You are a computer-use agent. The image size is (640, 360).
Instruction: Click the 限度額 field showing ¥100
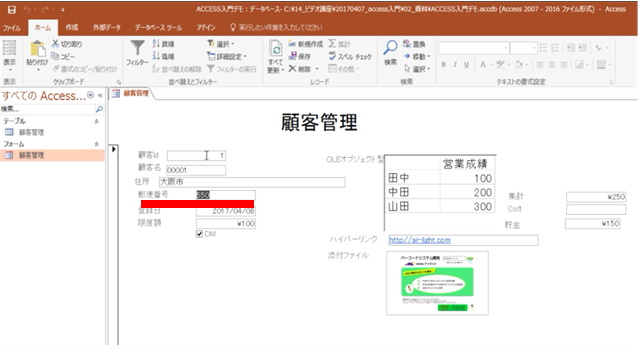(x=226, y=224)
